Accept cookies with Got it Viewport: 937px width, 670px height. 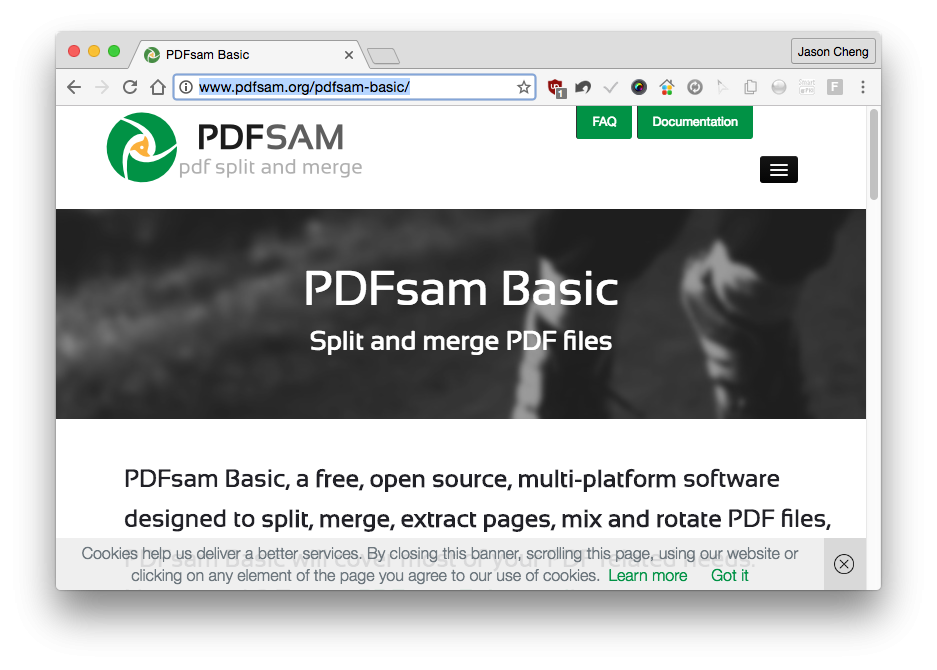(730, 576)
